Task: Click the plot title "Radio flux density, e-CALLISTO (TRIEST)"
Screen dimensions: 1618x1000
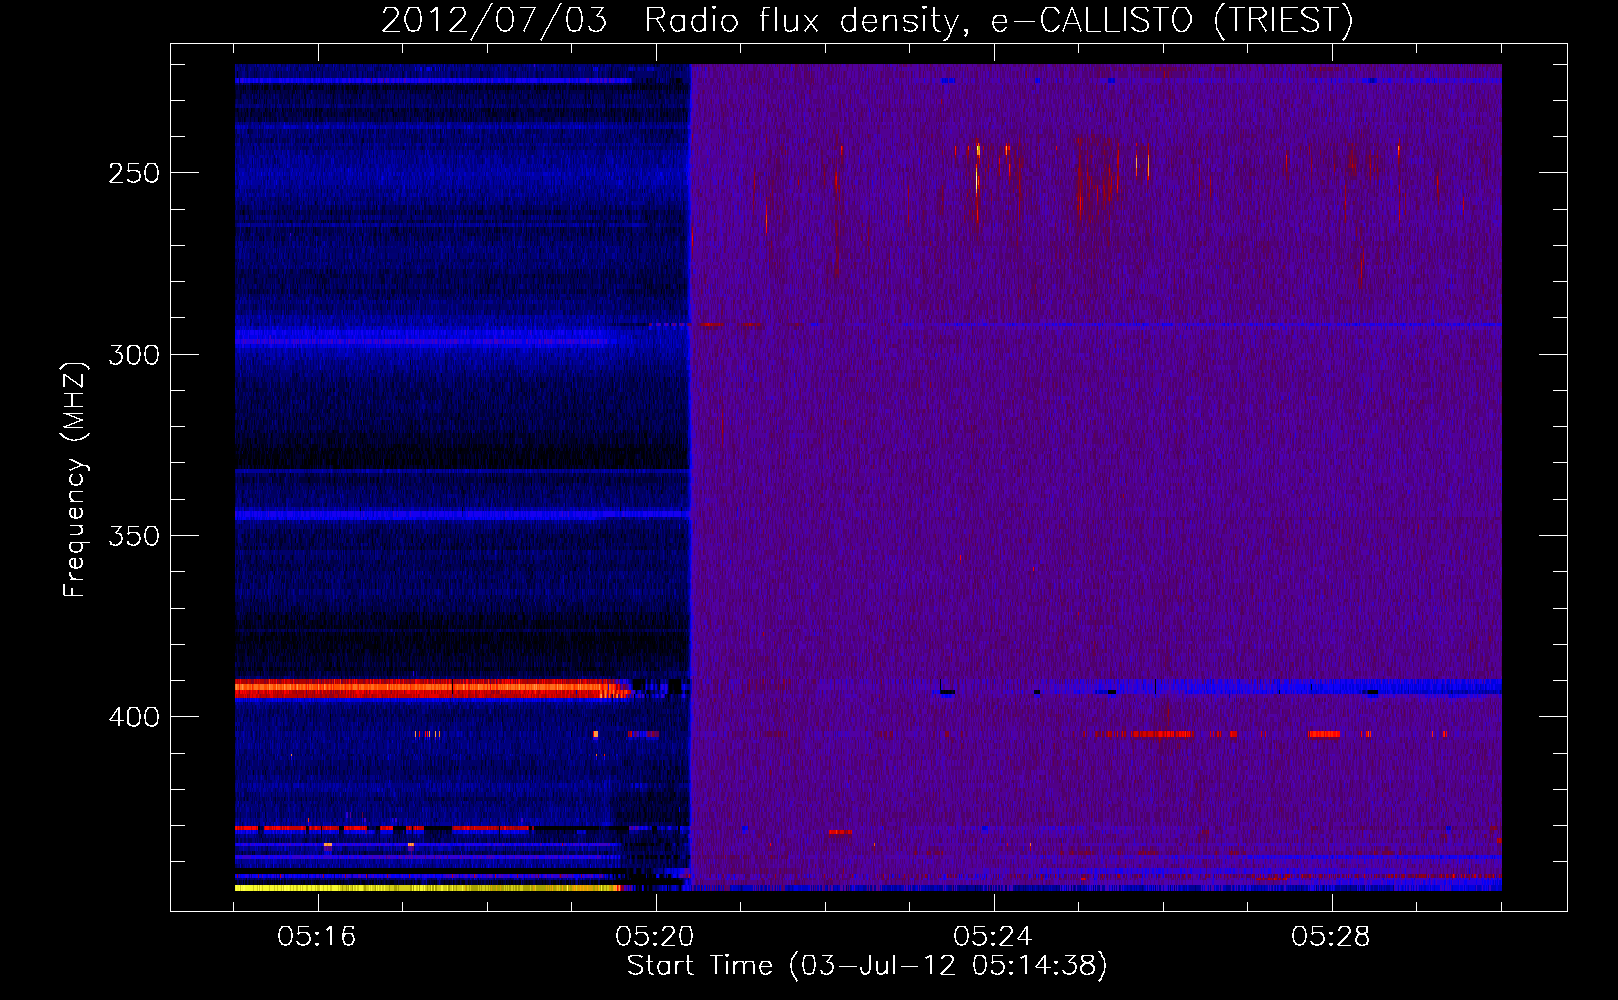Action: [x=998, y=20]
